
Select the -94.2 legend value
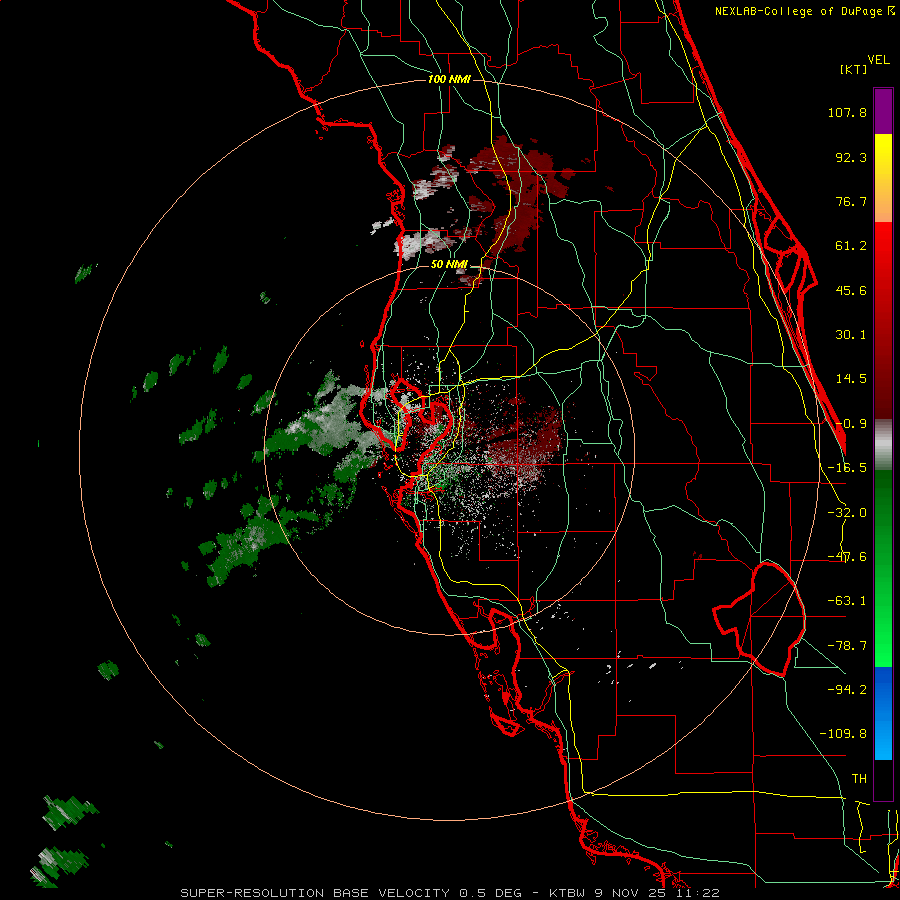[847, 689]
